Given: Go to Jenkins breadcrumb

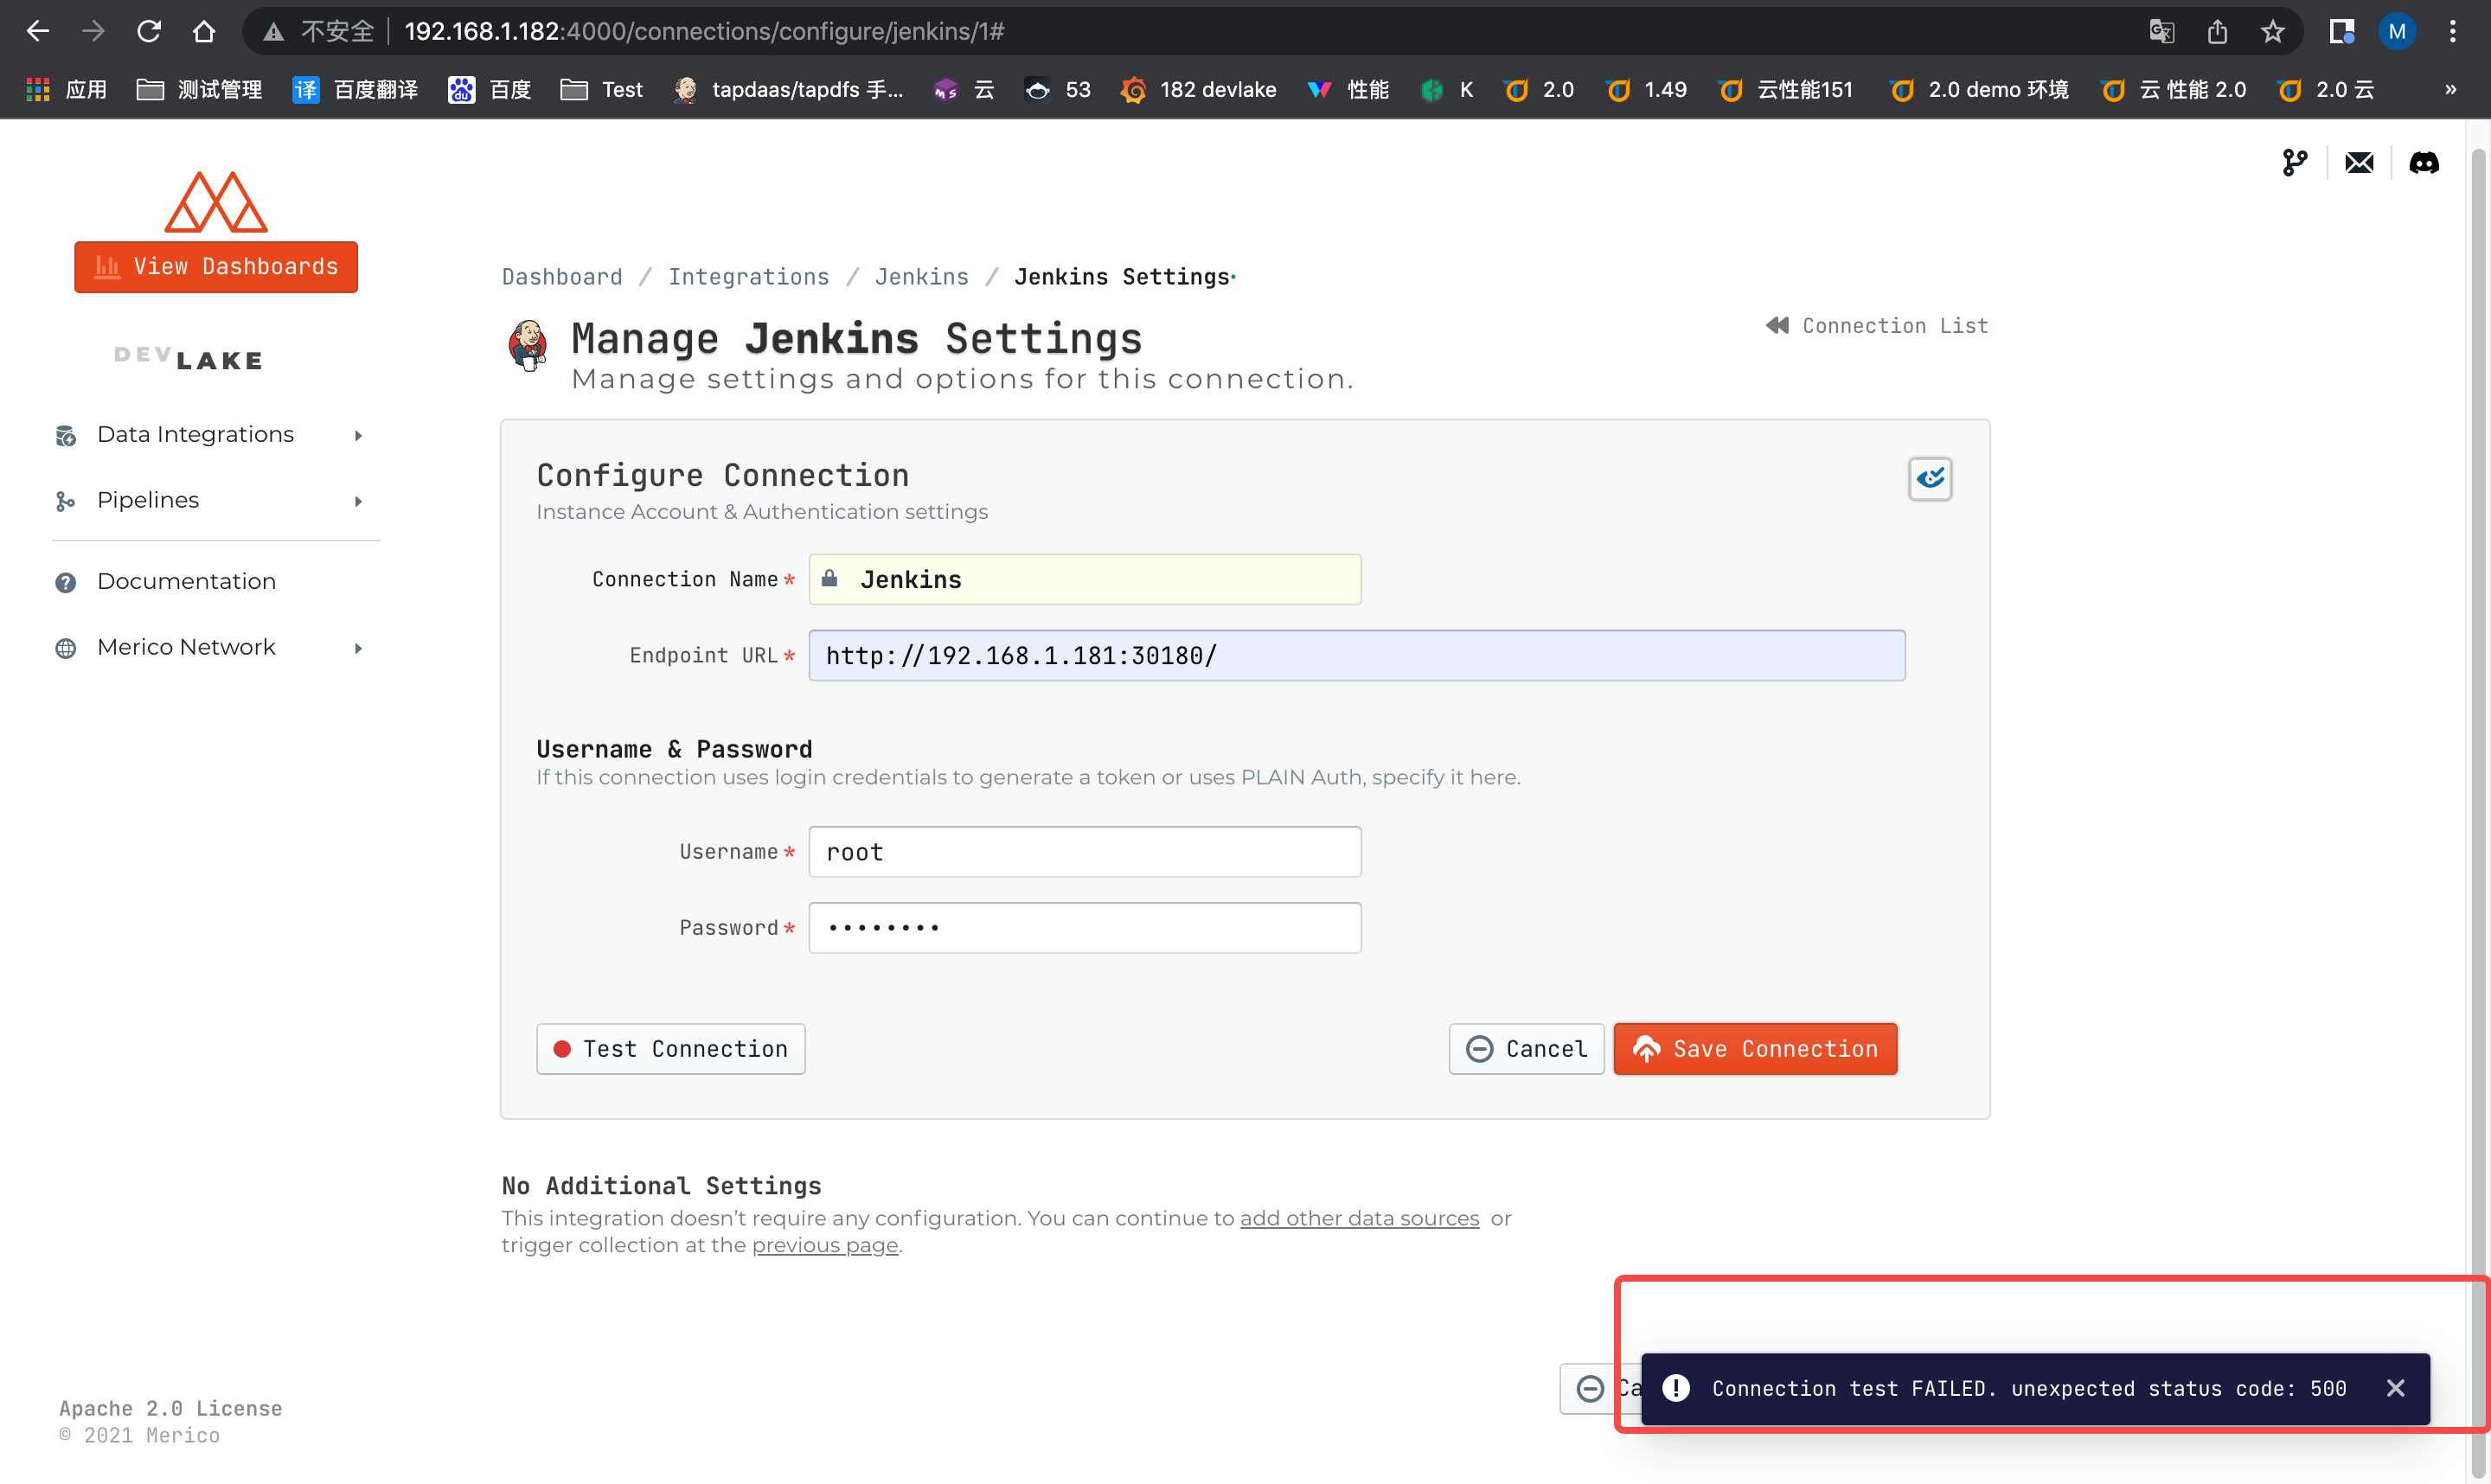Looking at the screenshot, I should tap(922, 277).
